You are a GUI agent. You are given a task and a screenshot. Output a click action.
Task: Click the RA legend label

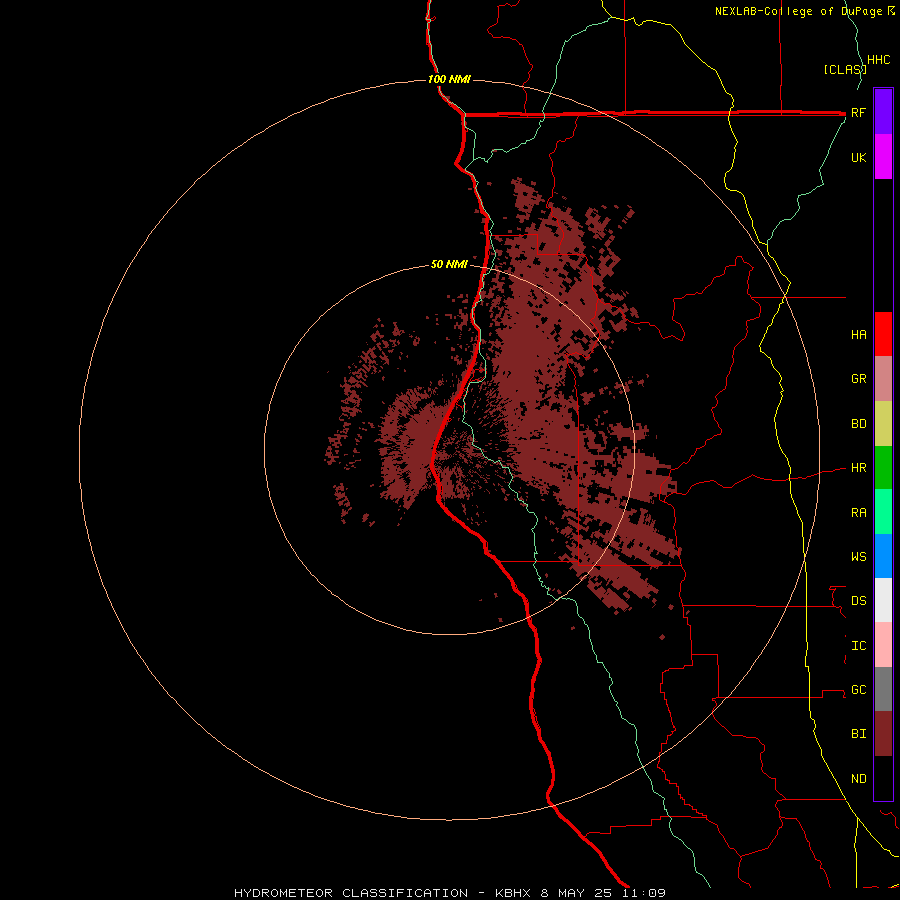point(858,513)
